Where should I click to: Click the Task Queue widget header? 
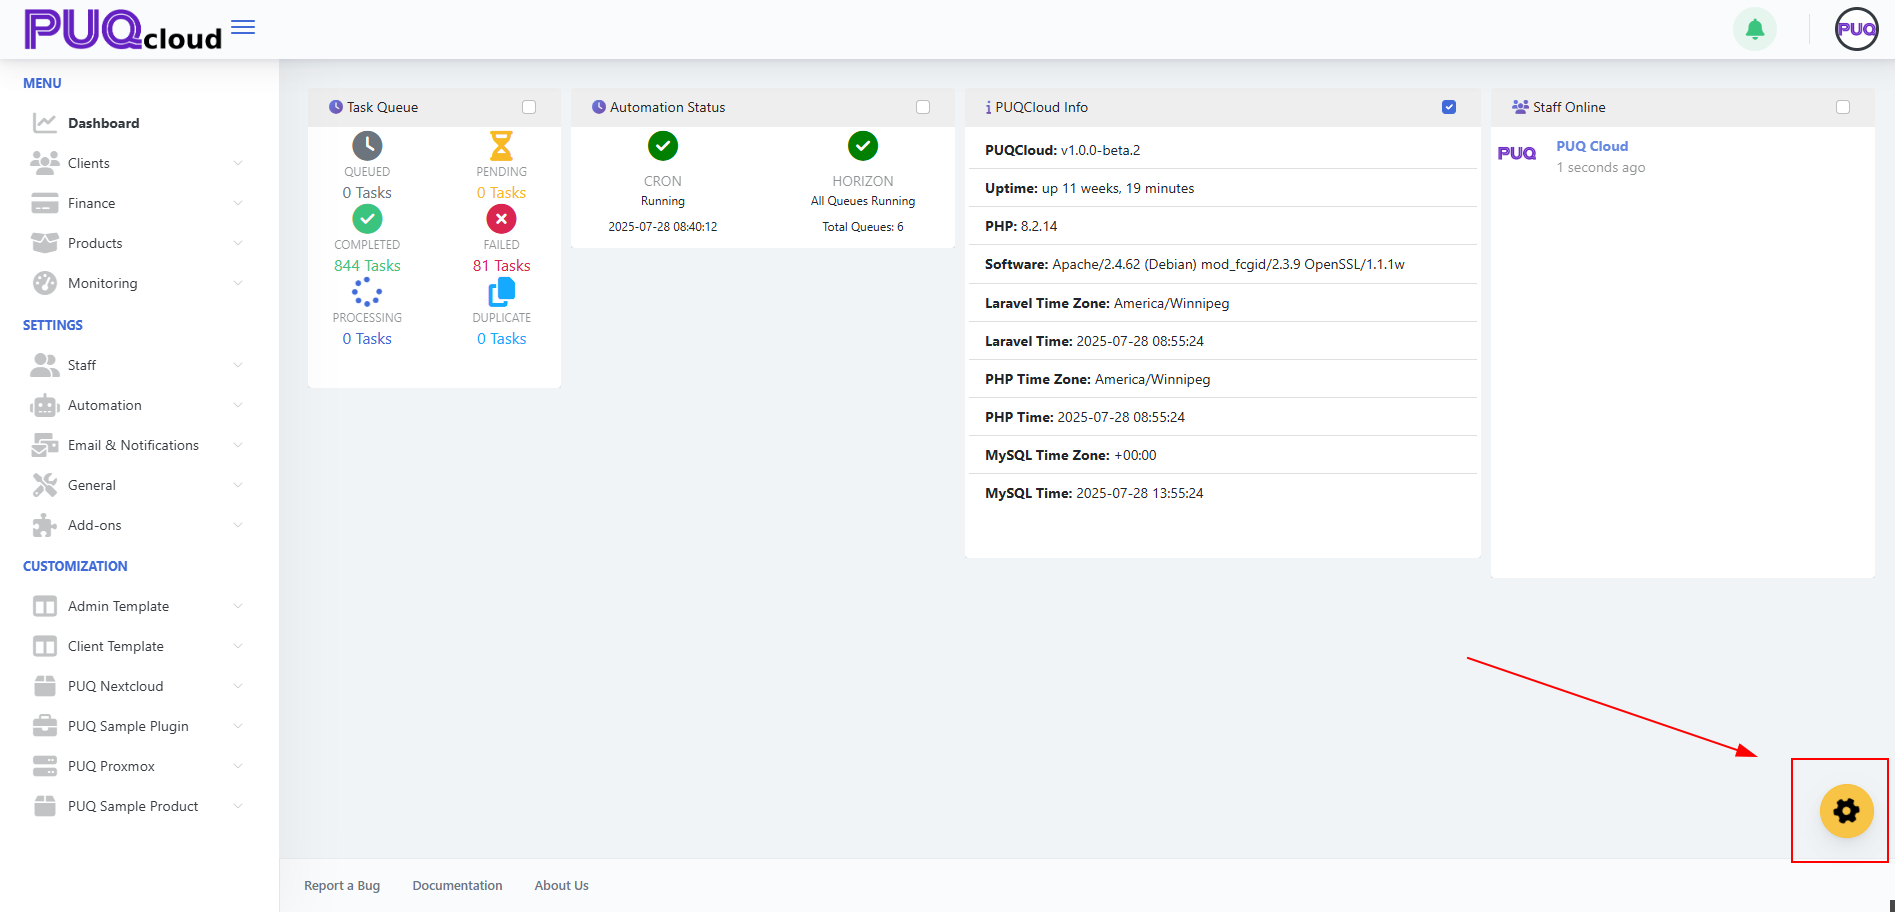pos(434,107)
